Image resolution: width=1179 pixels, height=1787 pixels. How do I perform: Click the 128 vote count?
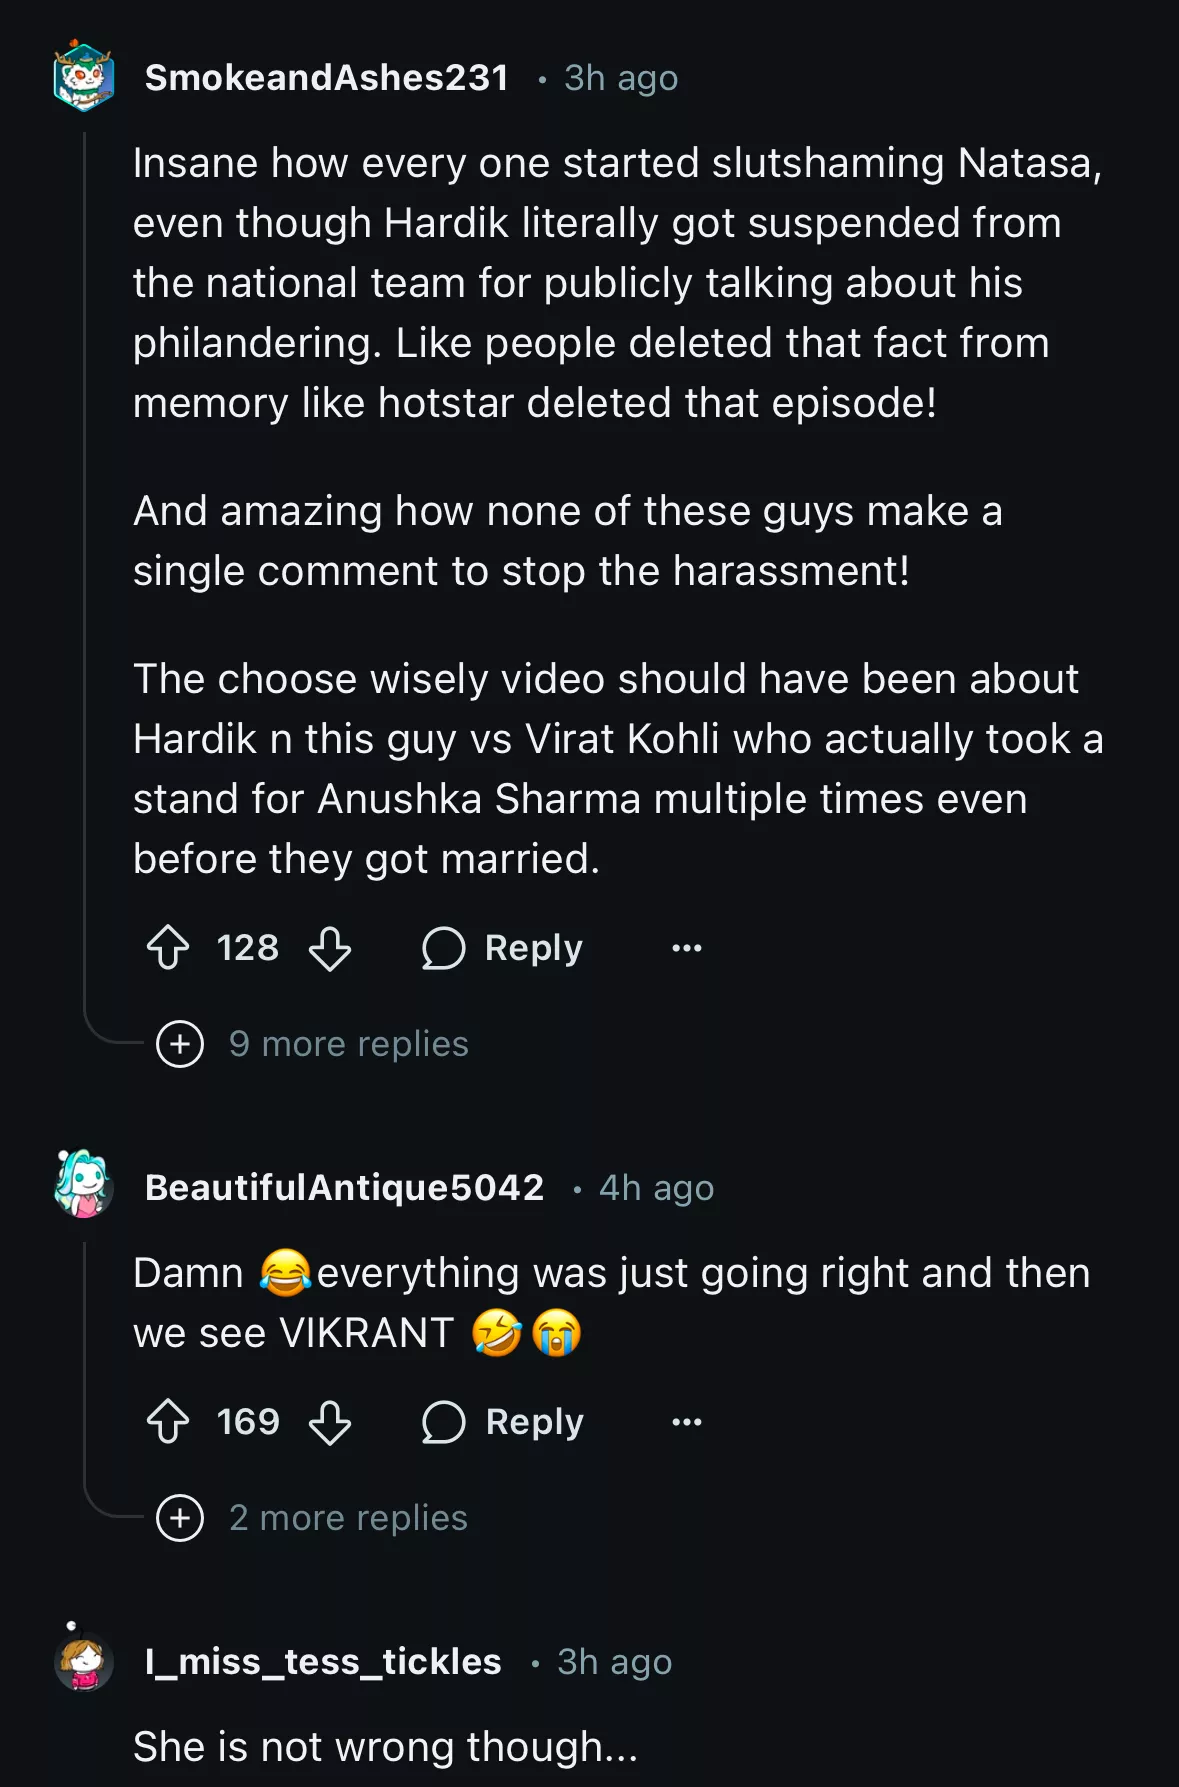point(248,948)
